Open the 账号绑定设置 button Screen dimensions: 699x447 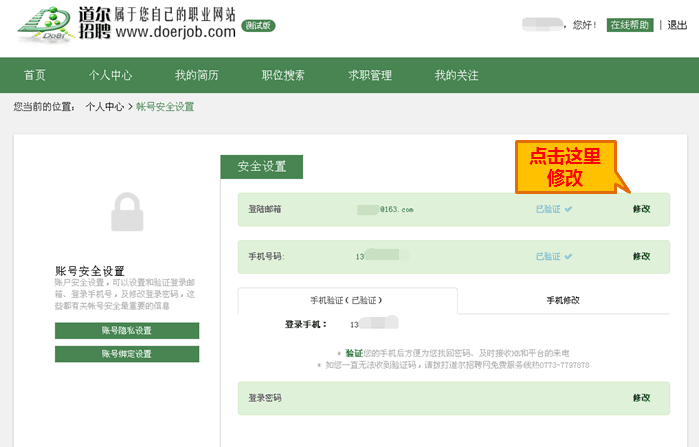click(x=127, y=354)
